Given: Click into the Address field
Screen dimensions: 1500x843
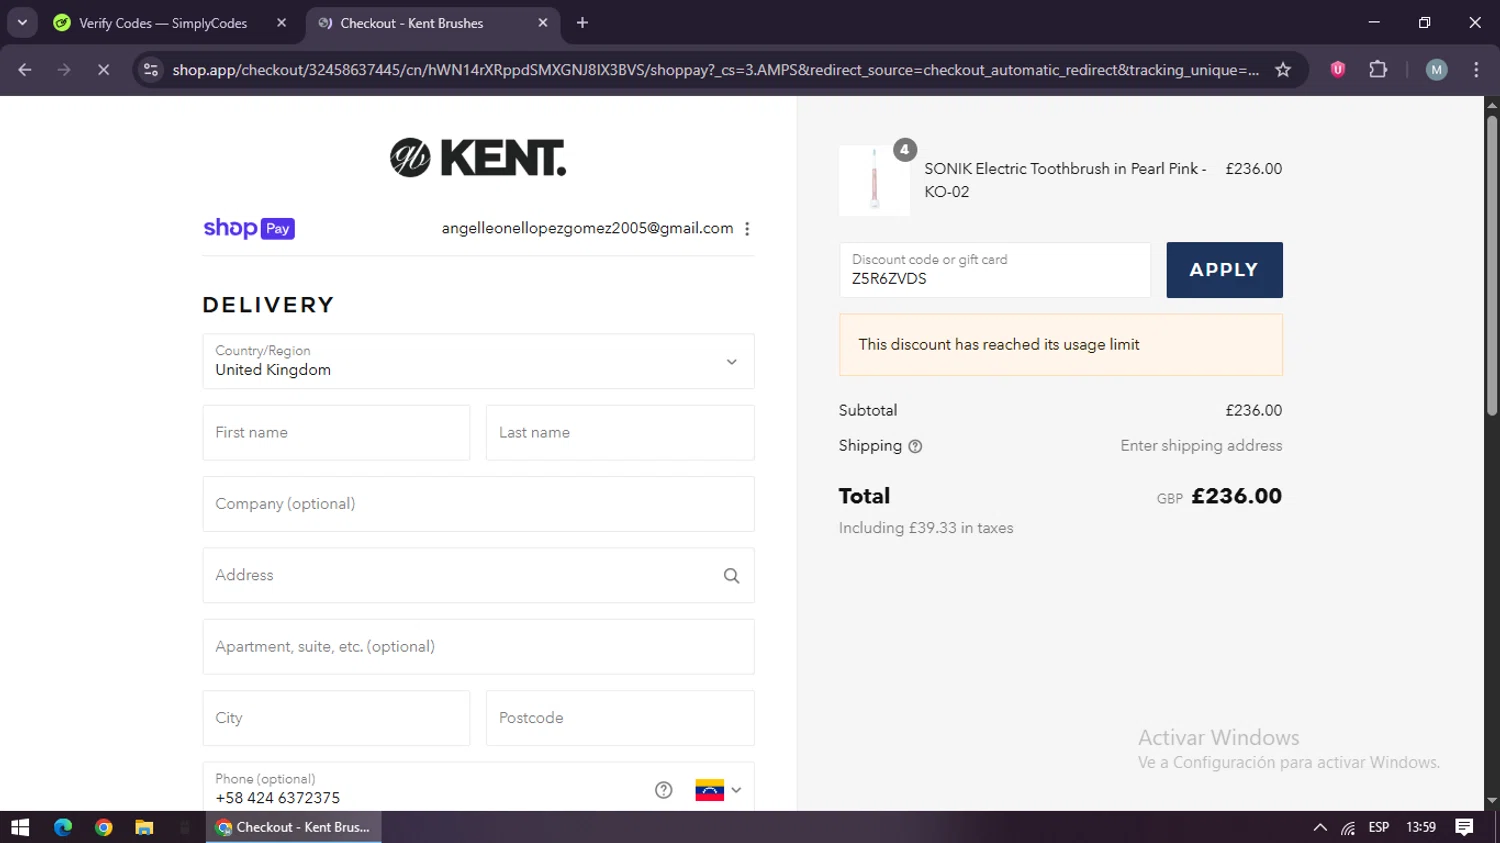Looking at the screenshot, I should [x=478, y=575].
